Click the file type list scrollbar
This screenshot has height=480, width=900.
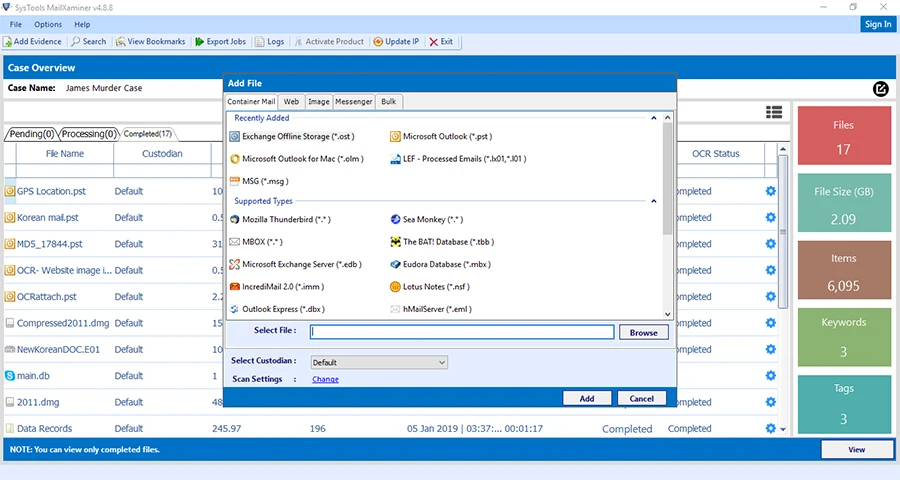pyautogui.click(x=668, y=179)
